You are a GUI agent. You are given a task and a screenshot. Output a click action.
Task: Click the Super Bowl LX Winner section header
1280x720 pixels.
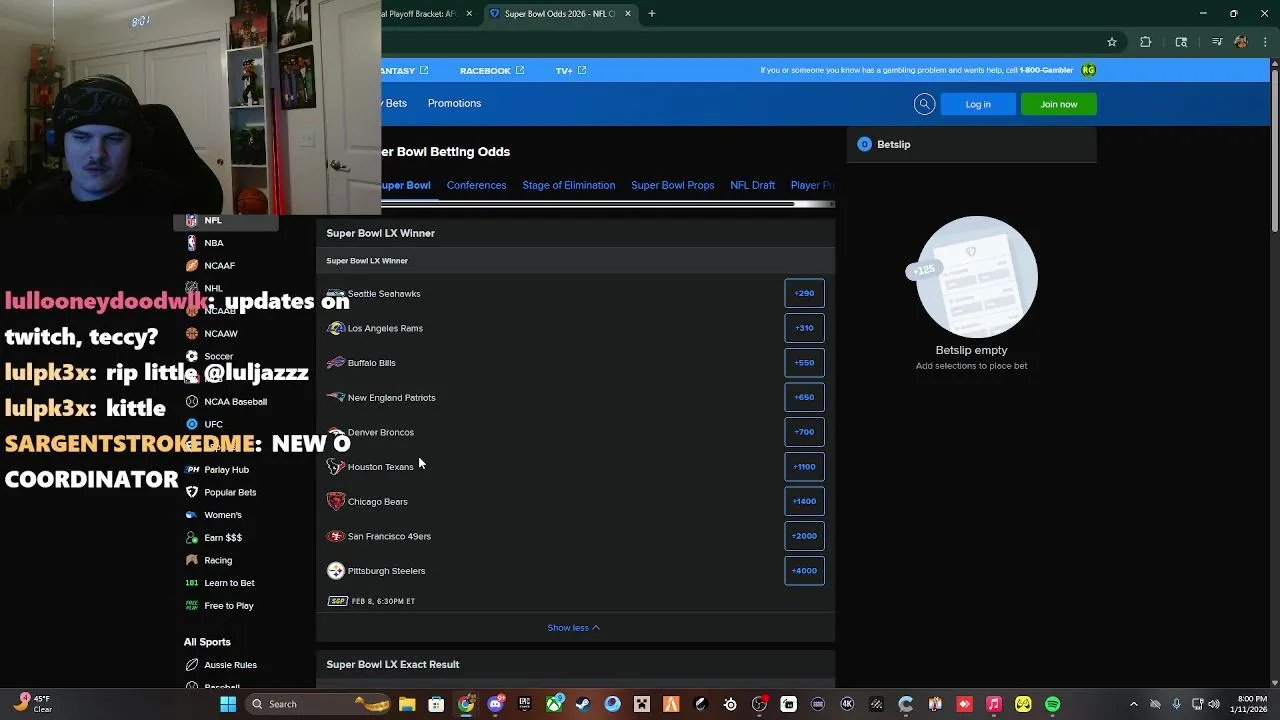(576, 233)
